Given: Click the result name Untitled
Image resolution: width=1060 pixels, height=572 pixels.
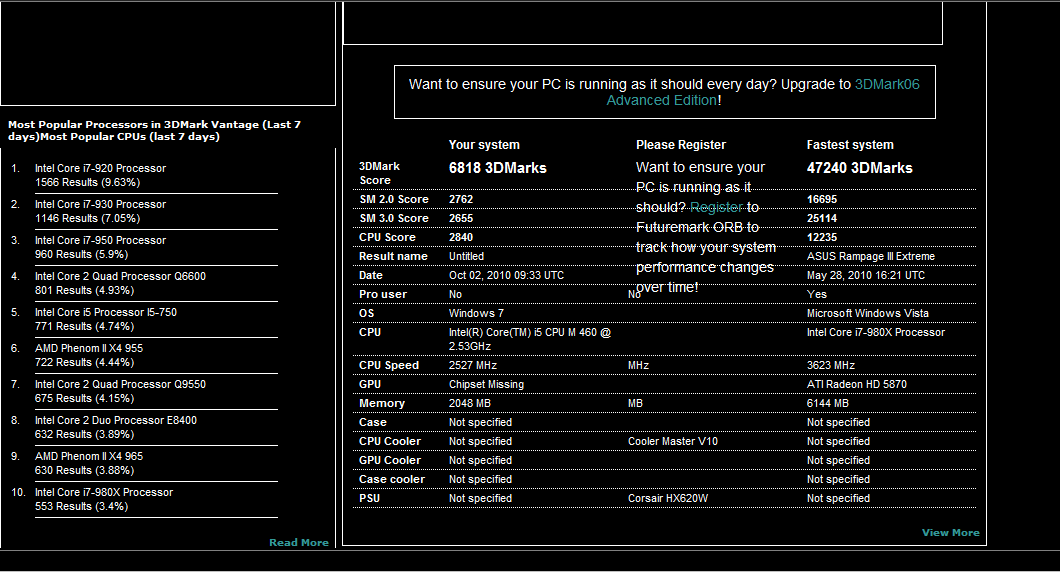Looking at the screenshot, I should (466, 256).
